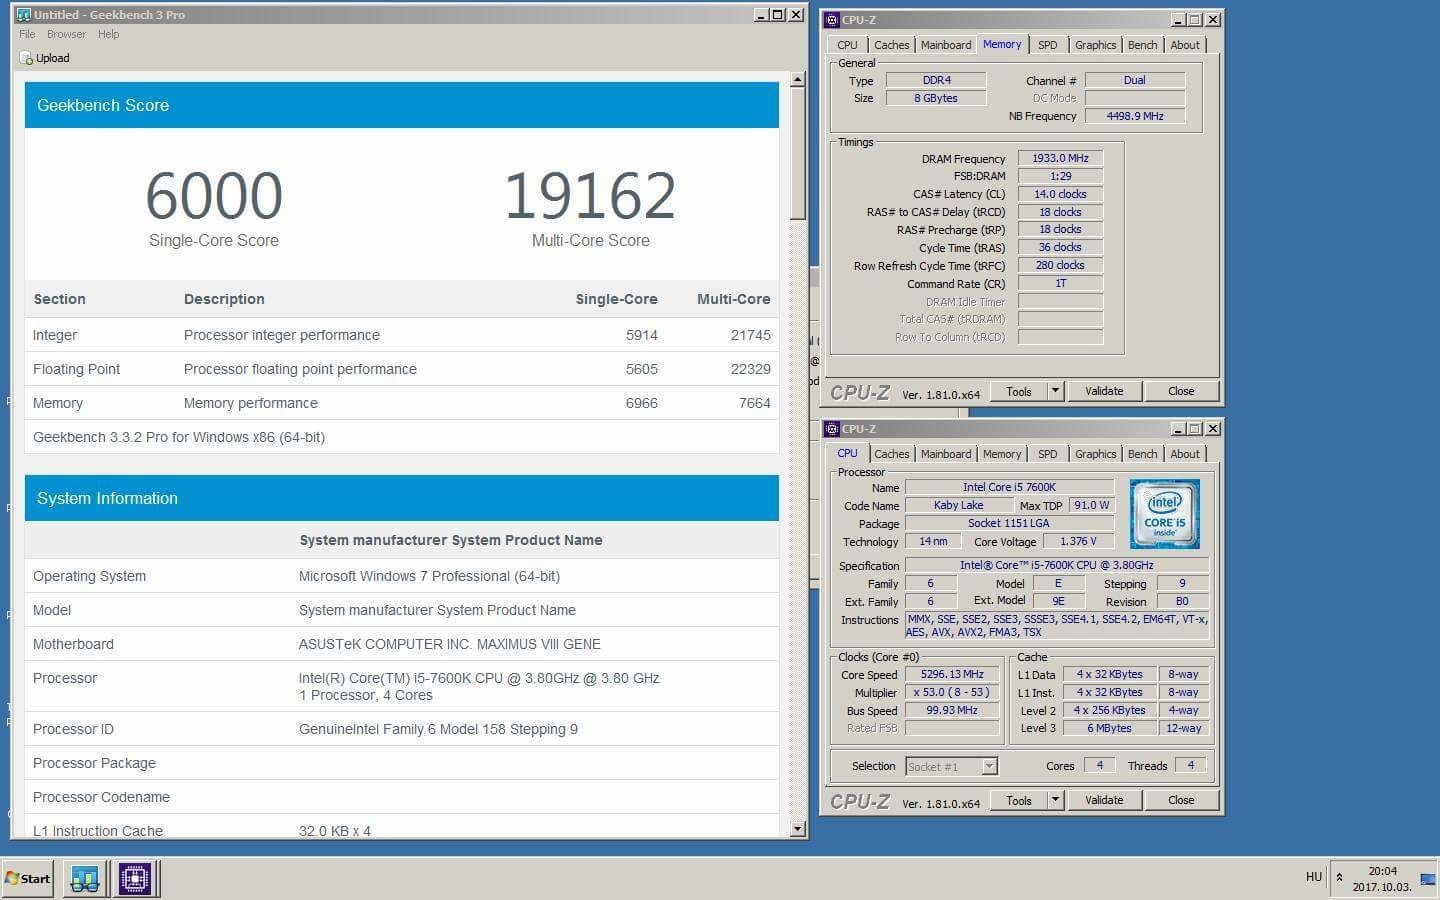The width and height of the screenshot is (1440, 900).
Task: Click the Geekbench window title icon
Action: point(23,15)
